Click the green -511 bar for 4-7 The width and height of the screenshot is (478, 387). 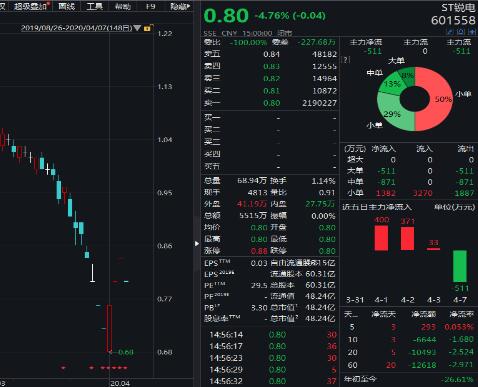(x=460, y=266)
